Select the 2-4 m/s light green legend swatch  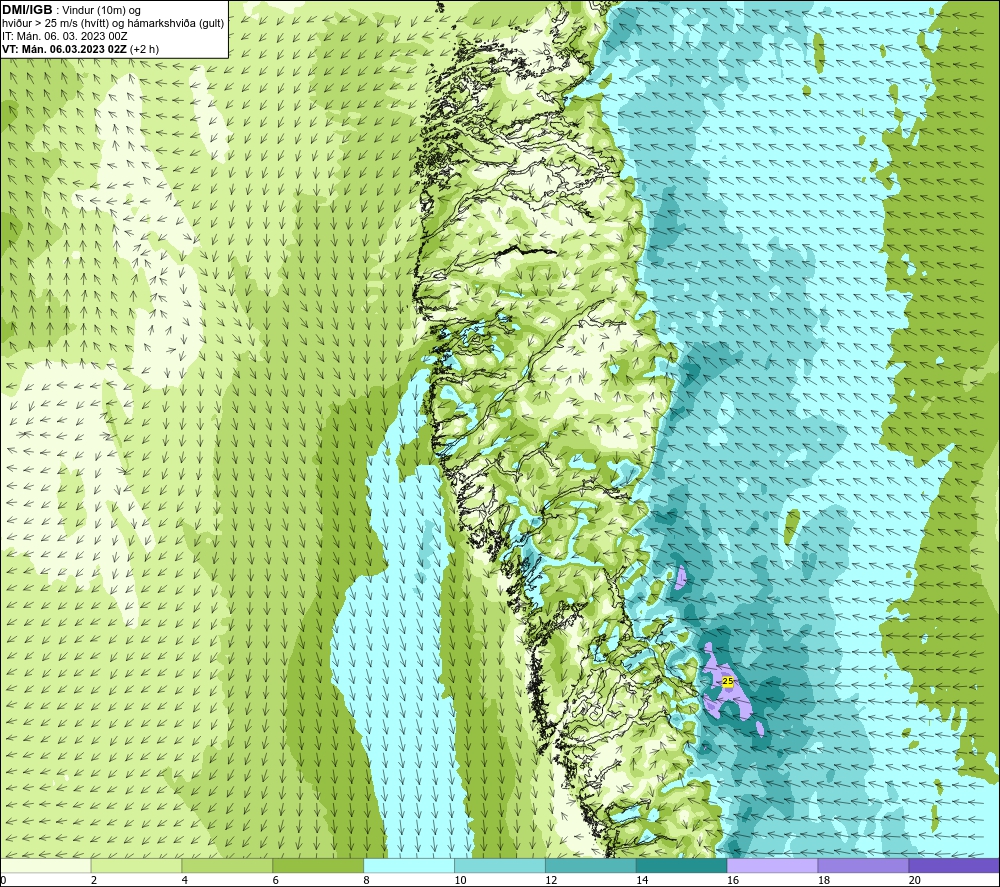(x=136, y=865)
